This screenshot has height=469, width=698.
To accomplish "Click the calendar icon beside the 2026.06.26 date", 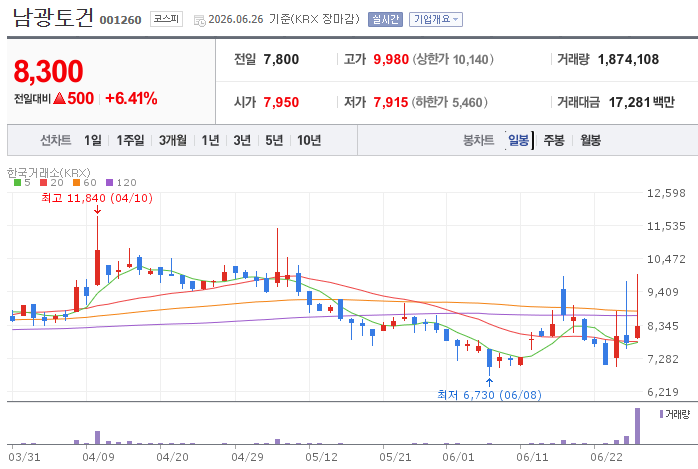I will tap(199, 20).
